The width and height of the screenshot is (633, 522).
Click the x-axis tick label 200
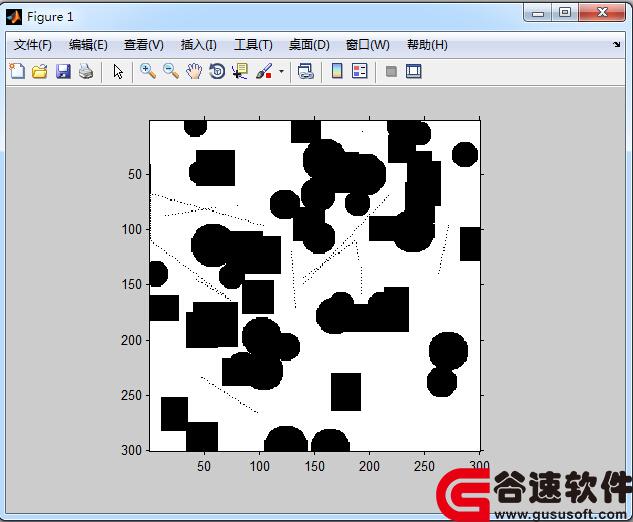pos(369,466)
